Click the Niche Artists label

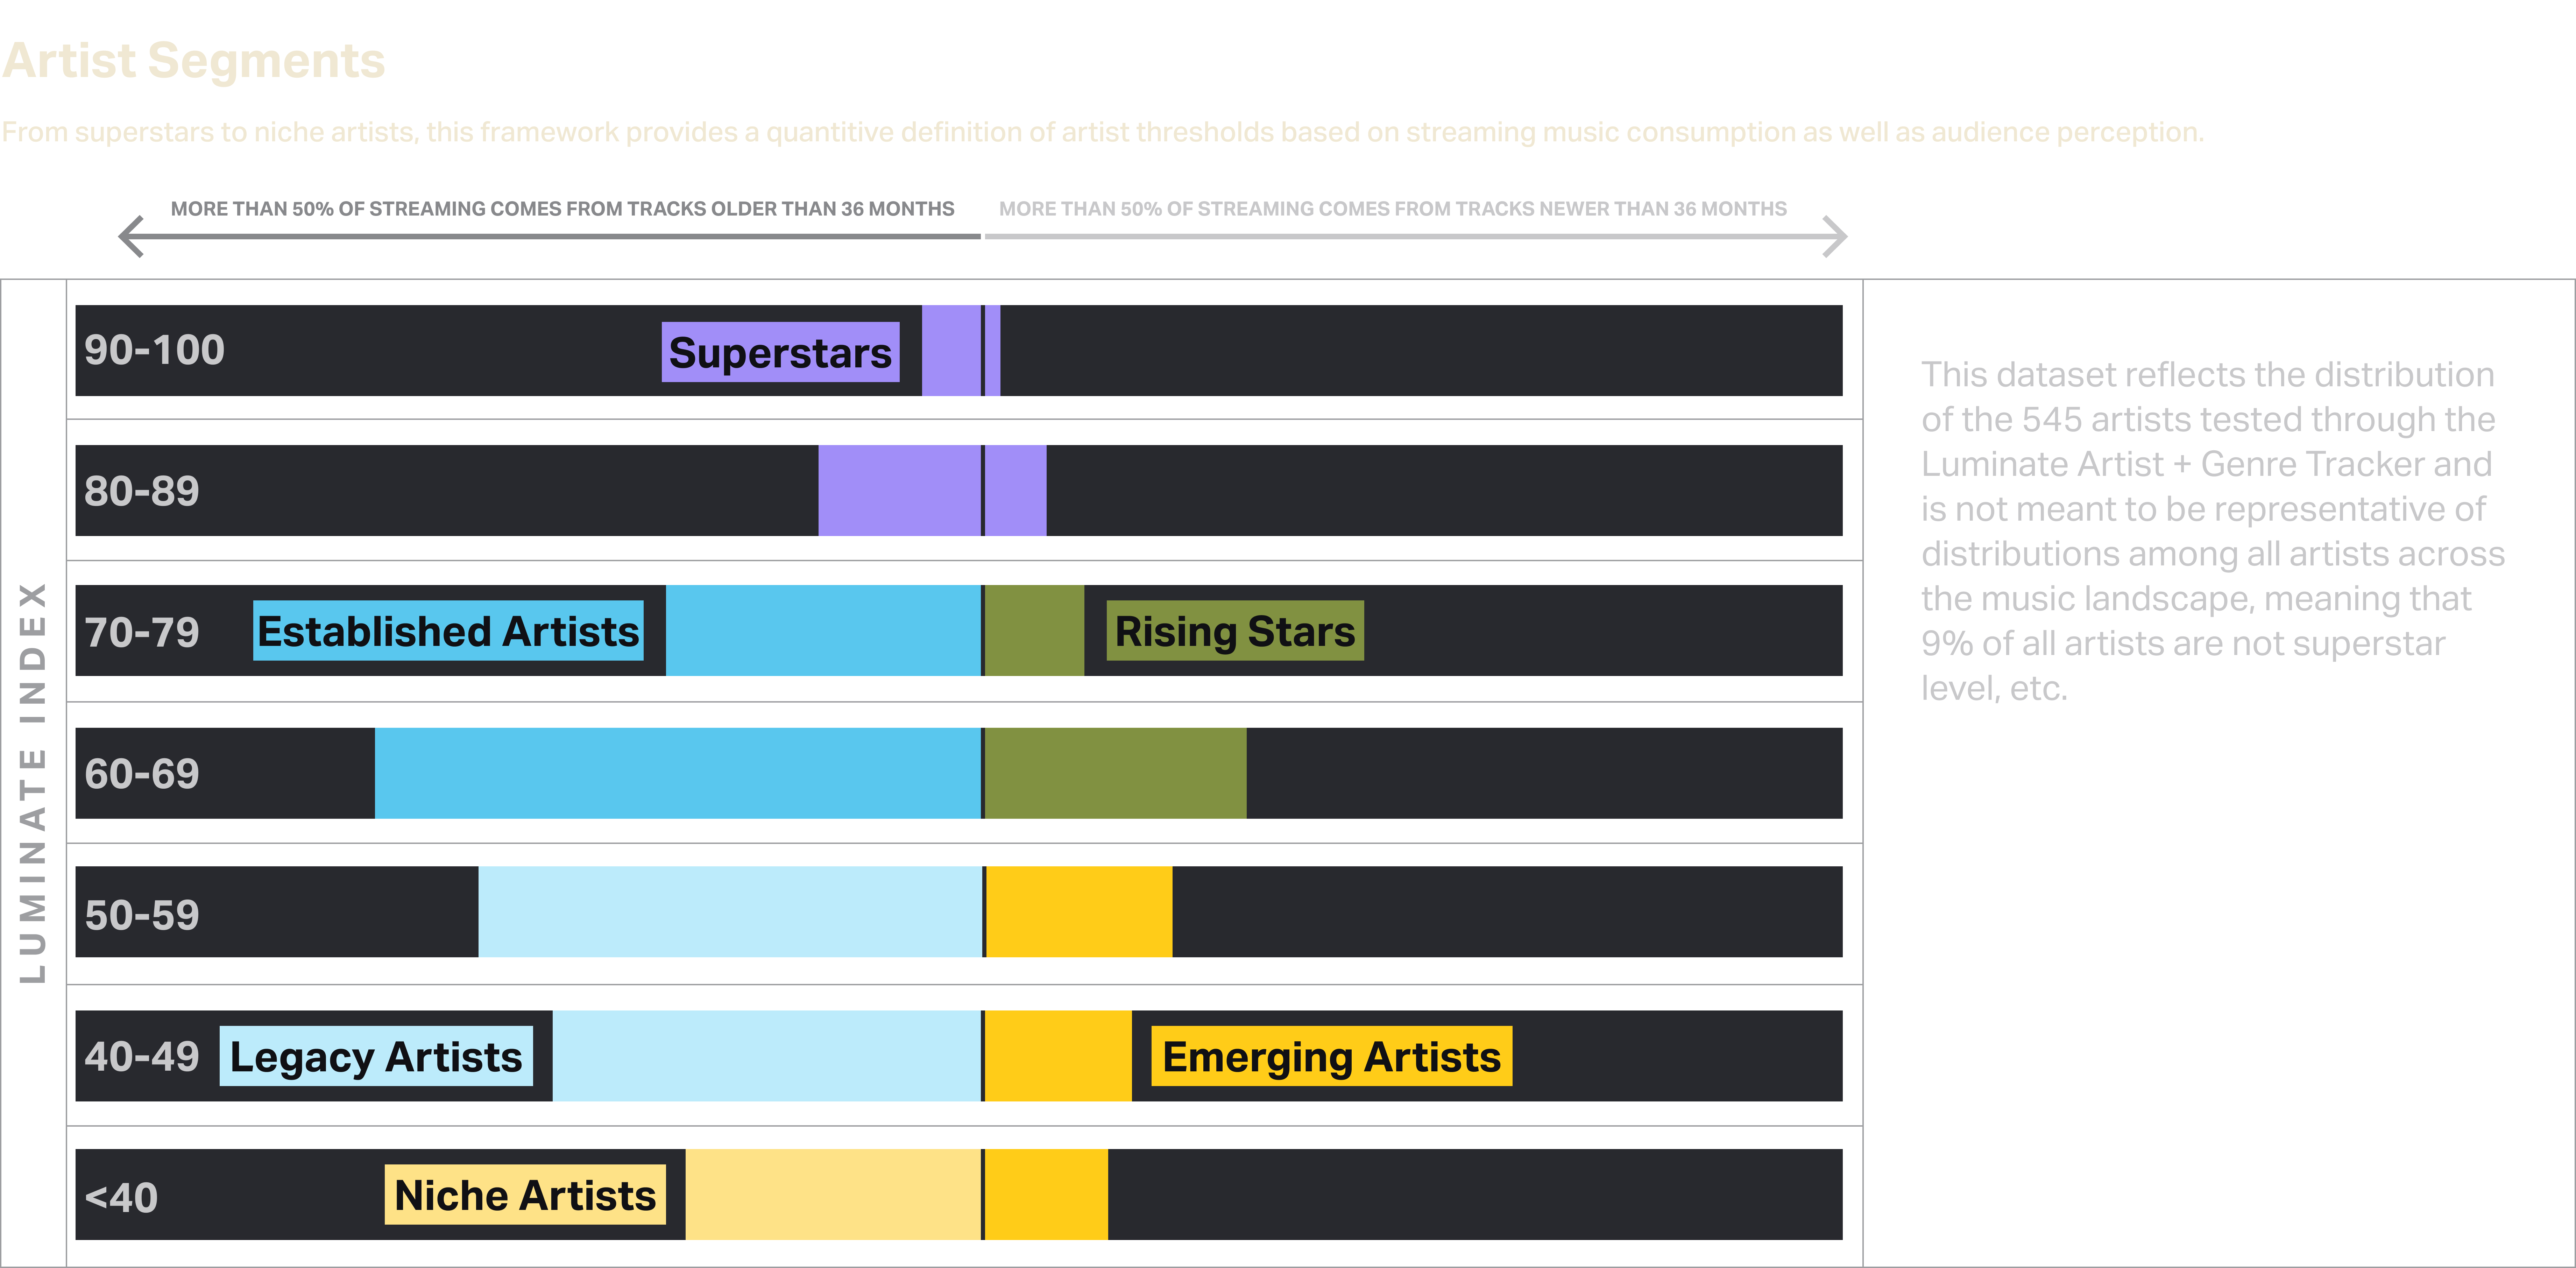(525, 1195)
